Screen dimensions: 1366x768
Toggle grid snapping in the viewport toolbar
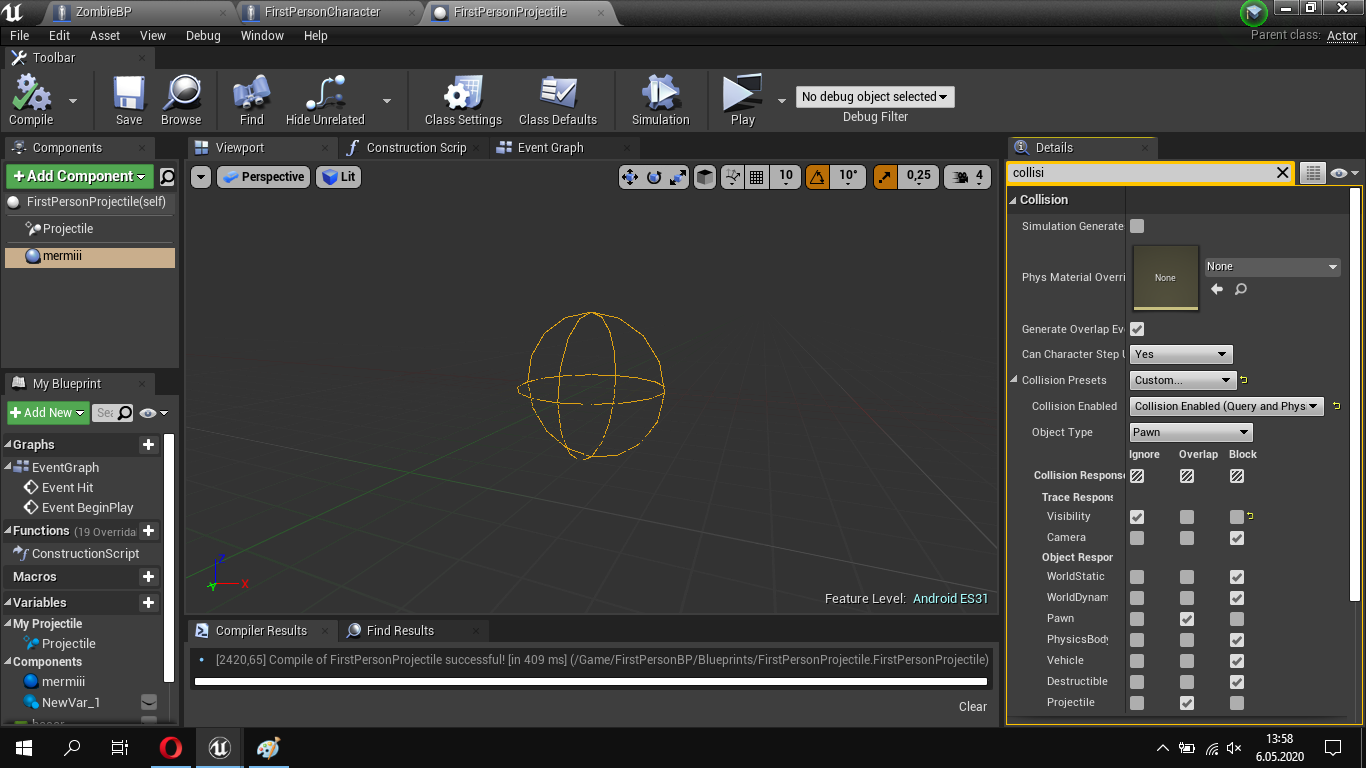coord(757,177)
